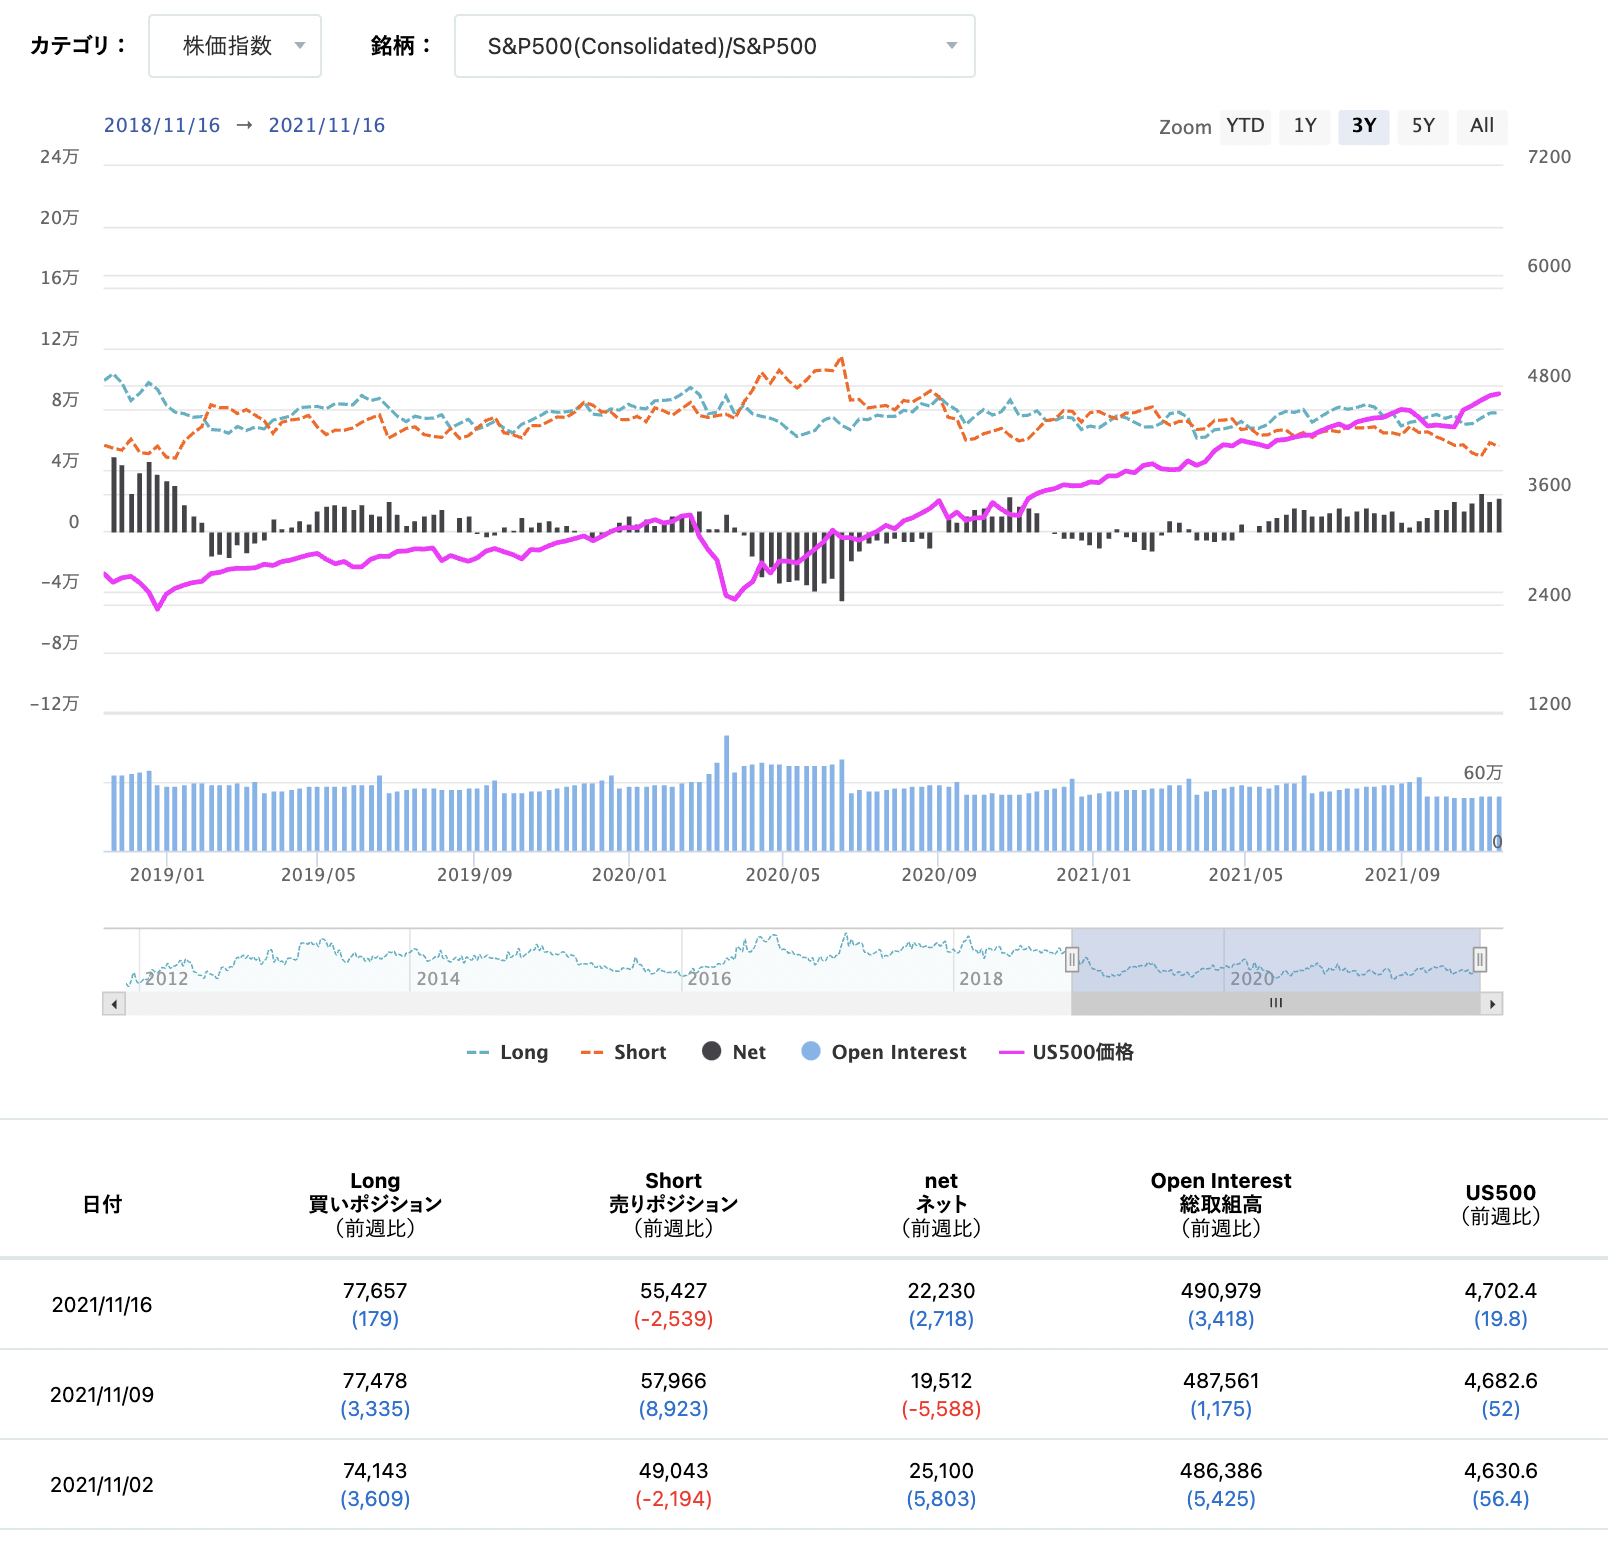
Task: Click the US500 column header
Action: tap(1501, 1204)
